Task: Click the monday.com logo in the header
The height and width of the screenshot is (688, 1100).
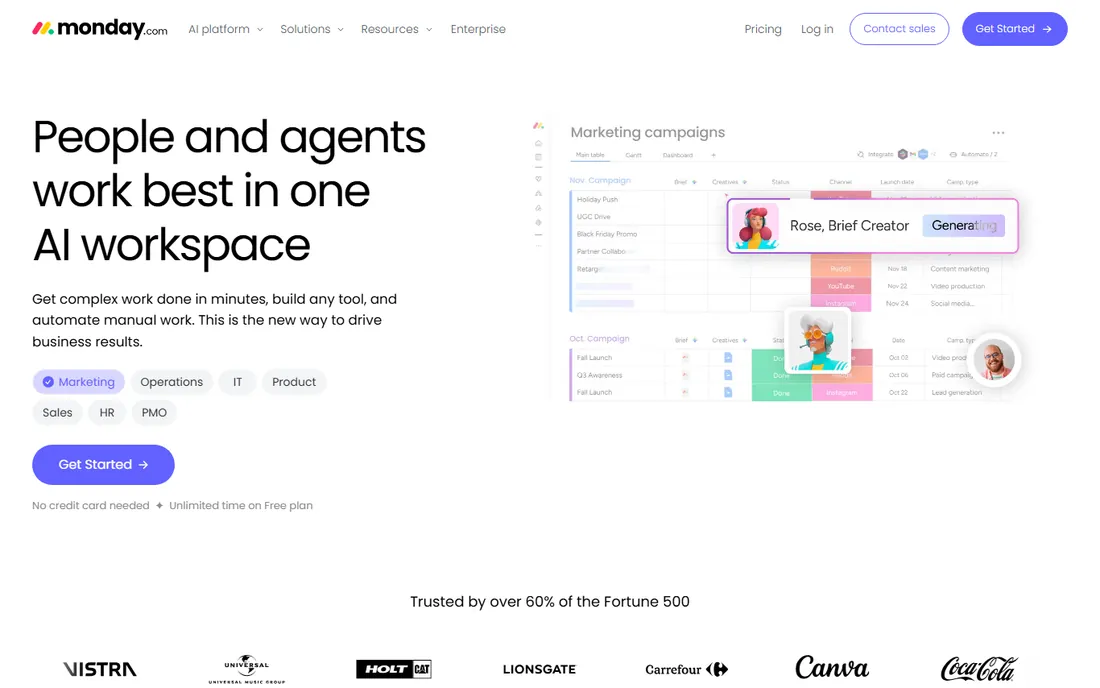Action: pos(100,29)
